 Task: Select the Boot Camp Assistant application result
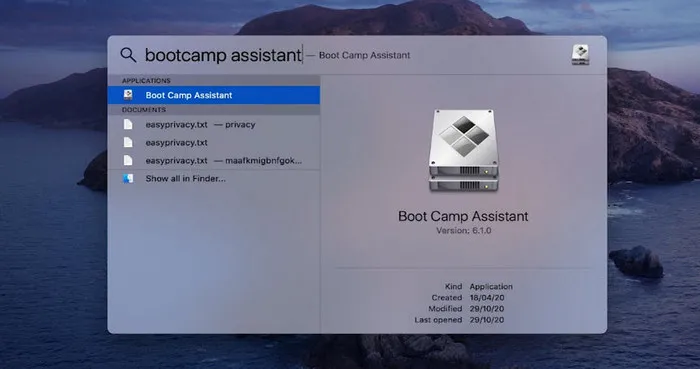click(214, 95)
